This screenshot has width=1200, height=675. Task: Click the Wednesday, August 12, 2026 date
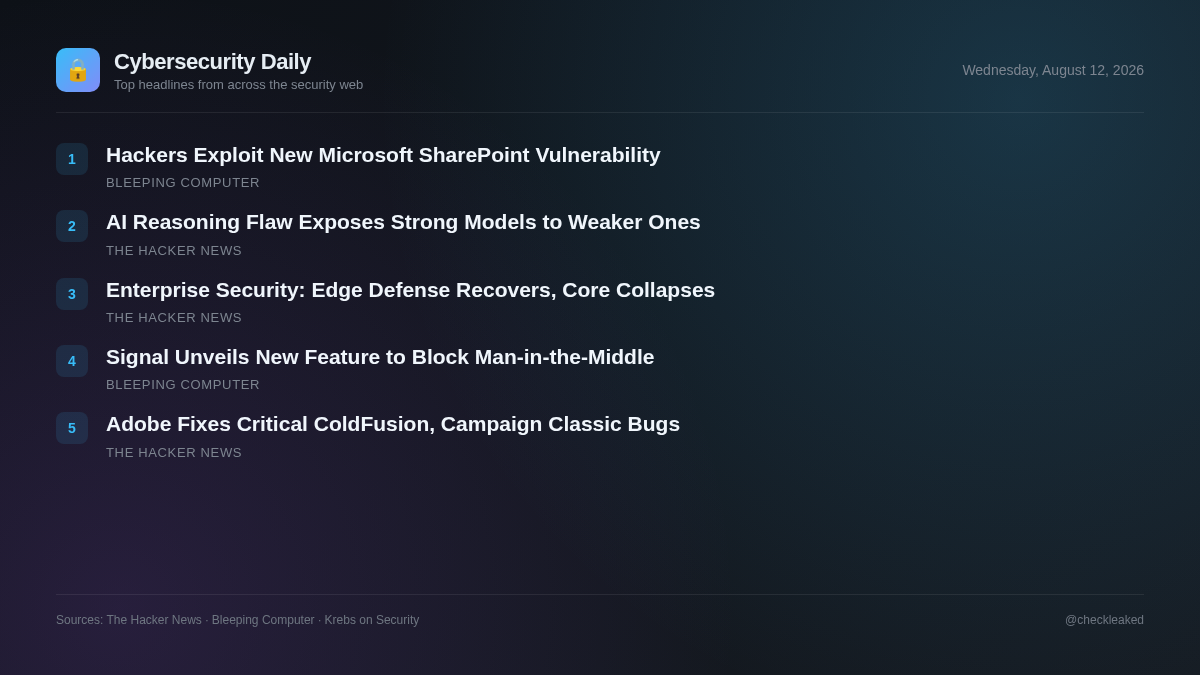(1053, 70)
